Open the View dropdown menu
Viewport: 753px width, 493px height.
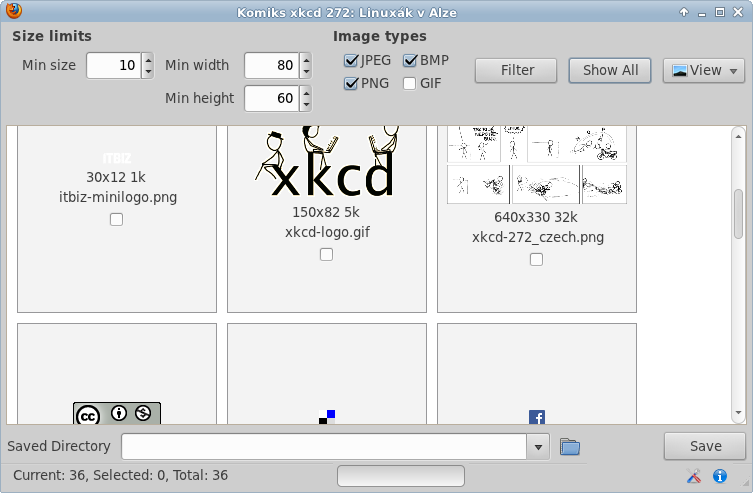click(704, 71)
